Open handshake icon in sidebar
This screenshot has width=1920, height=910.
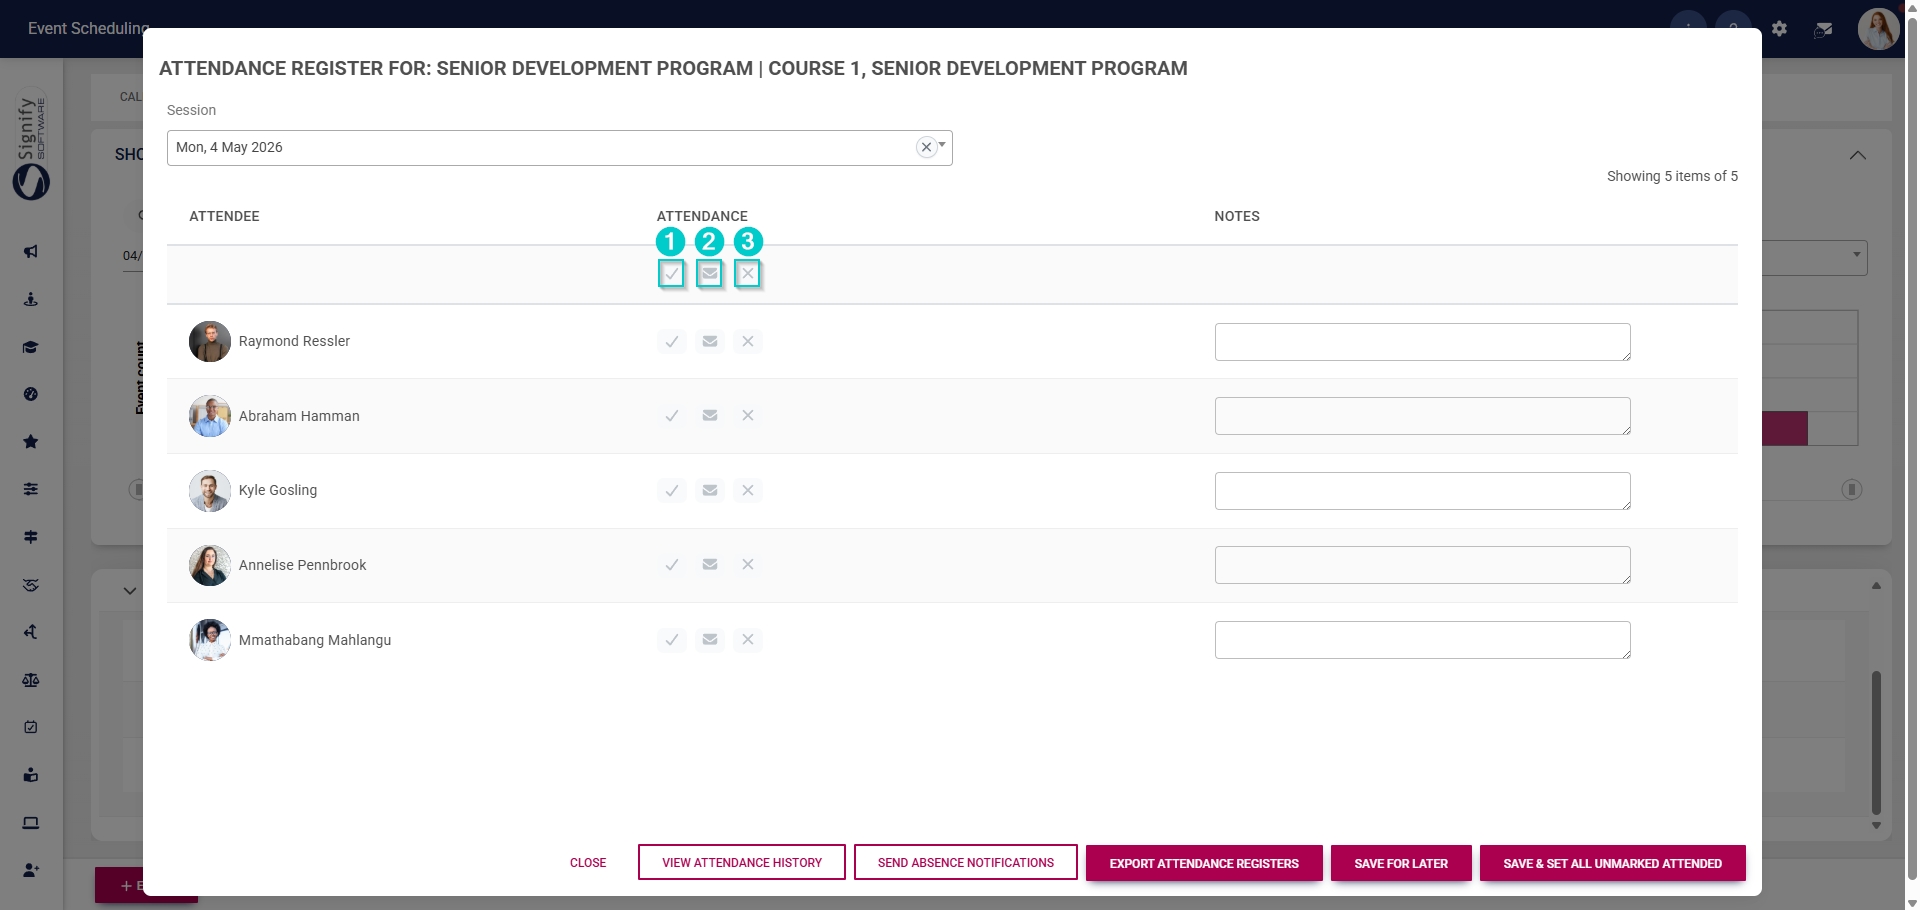point(31,585)
